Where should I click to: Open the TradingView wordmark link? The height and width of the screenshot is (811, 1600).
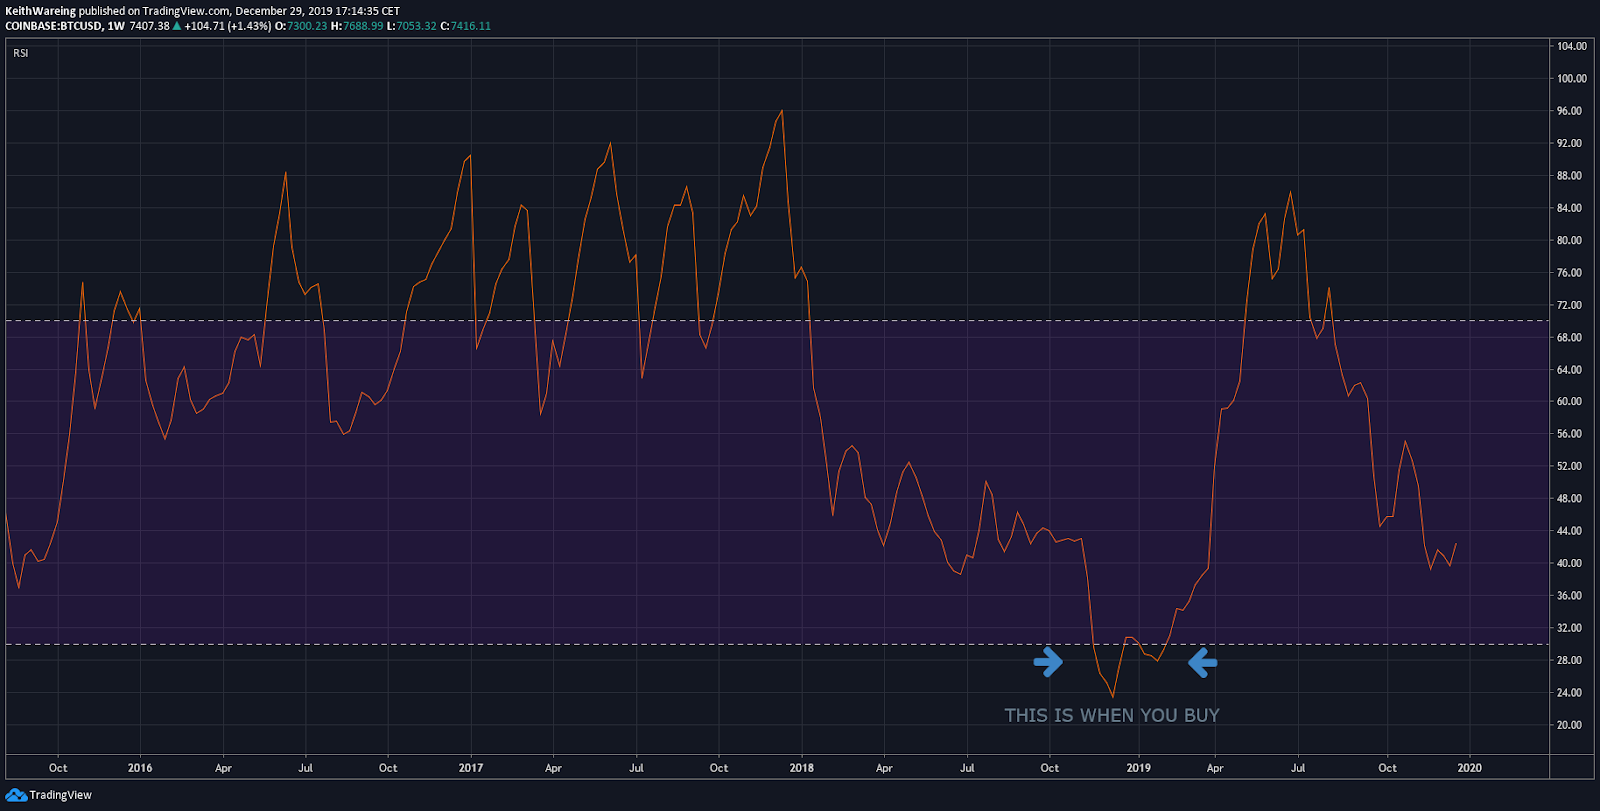60,795
